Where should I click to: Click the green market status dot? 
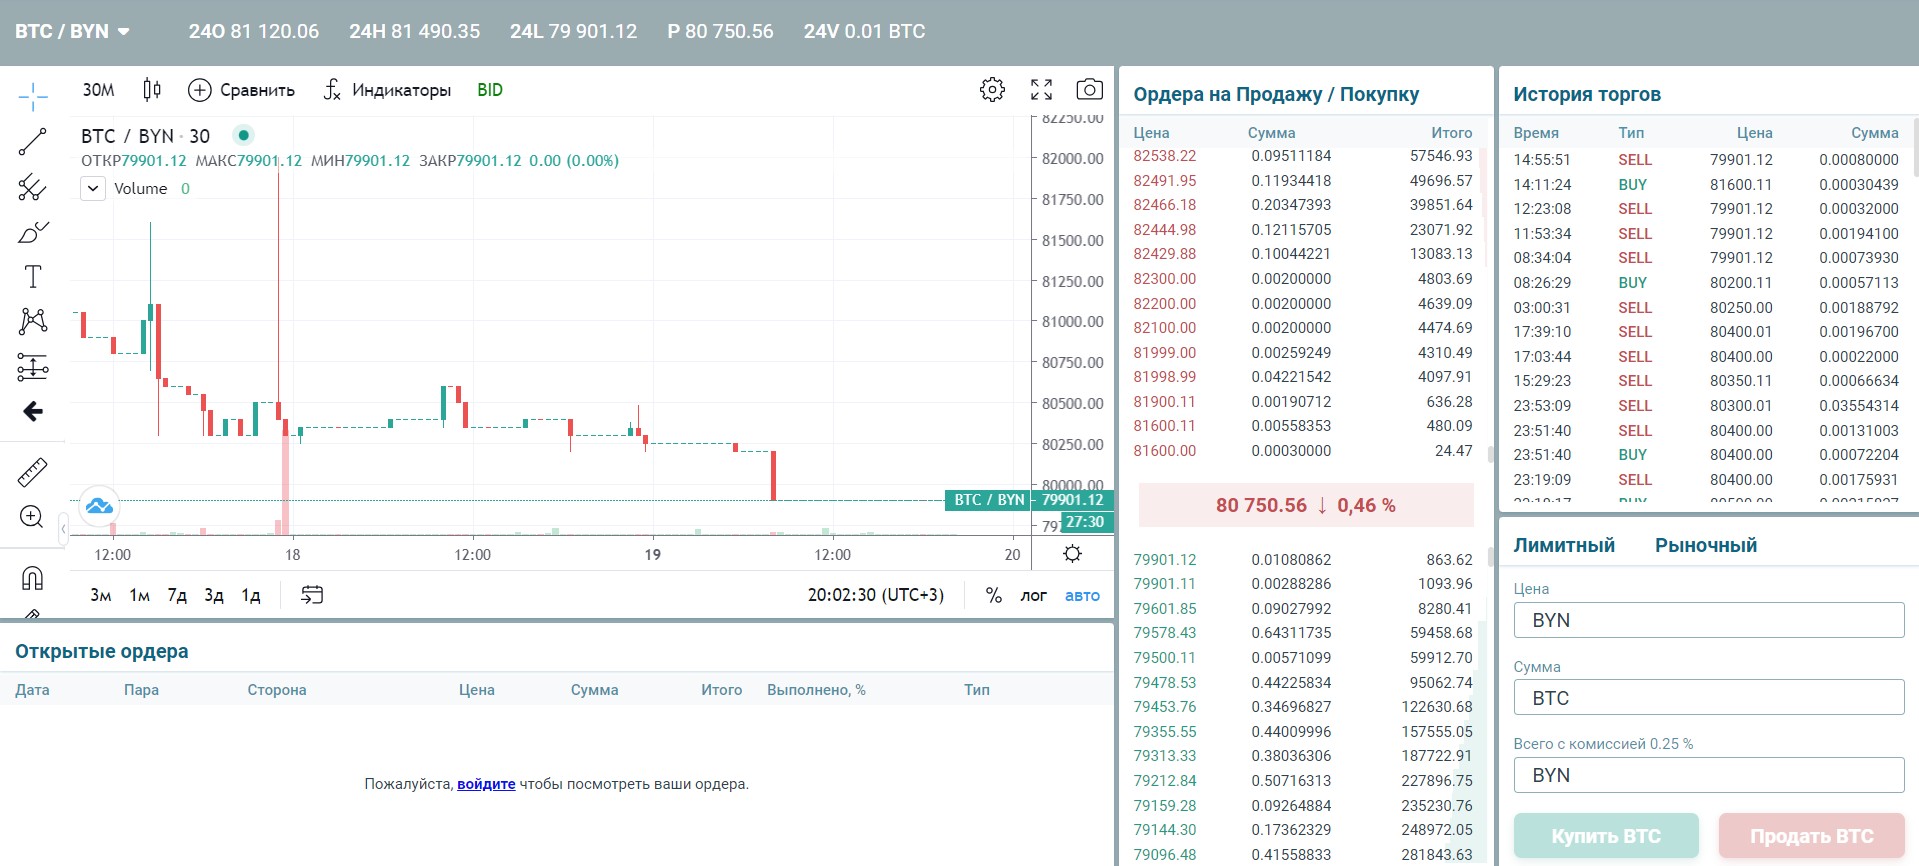pyautogui.click(x=243, y=135)
